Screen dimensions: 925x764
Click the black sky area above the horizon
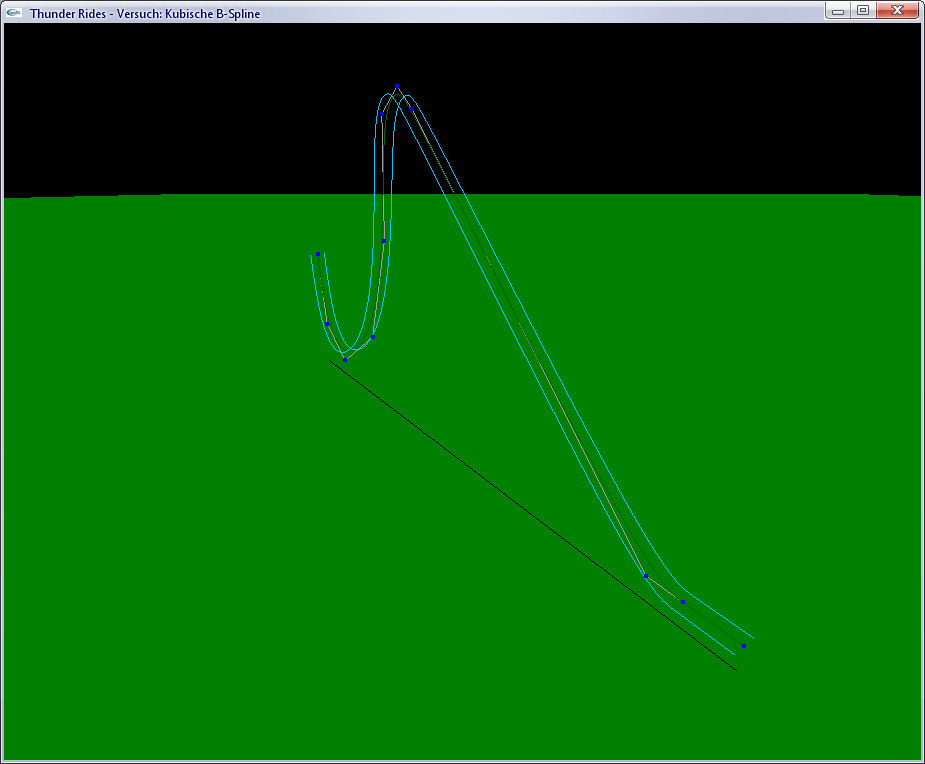(x=150, y=100)
